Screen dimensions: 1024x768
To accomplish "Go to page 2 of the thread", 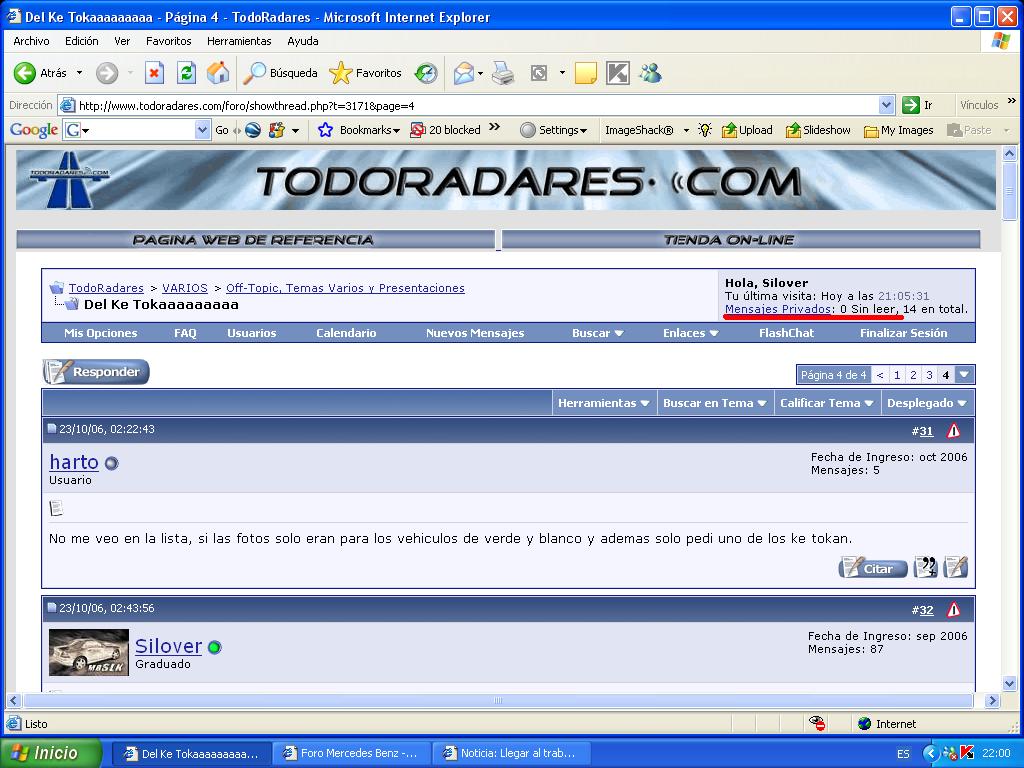I will click(913, 375).
